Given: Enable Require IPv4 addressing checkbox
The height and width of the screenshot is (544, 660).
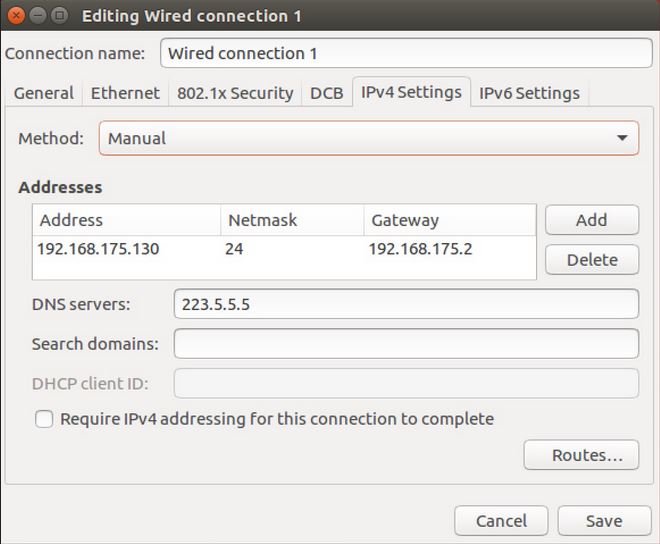Looking at the screenshot, I should 44,420.
